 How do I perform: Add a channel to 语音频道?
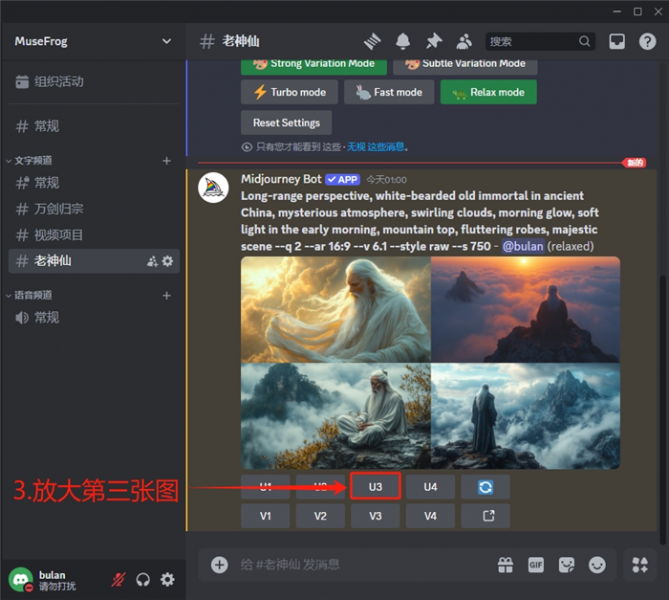tap(167, 295)
